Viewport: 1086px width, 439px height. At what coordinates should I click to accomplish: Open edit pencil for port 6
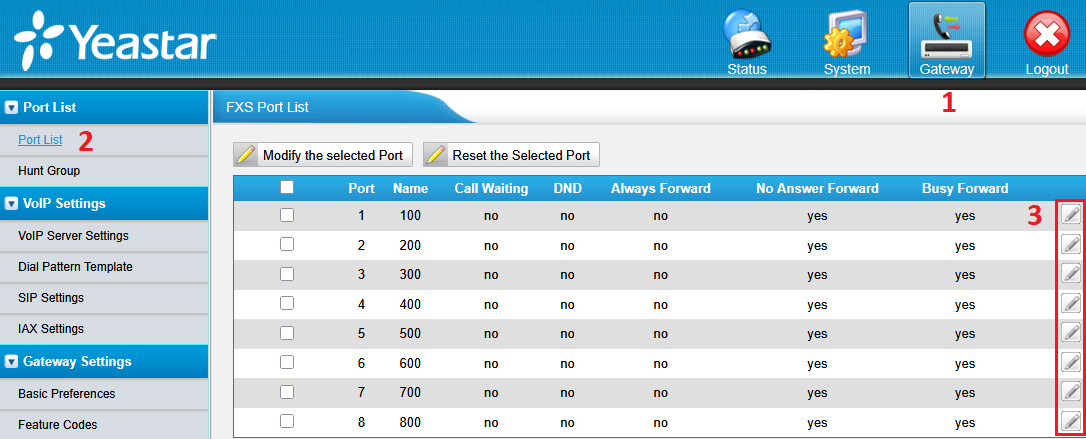click(x=1070, y=361)
